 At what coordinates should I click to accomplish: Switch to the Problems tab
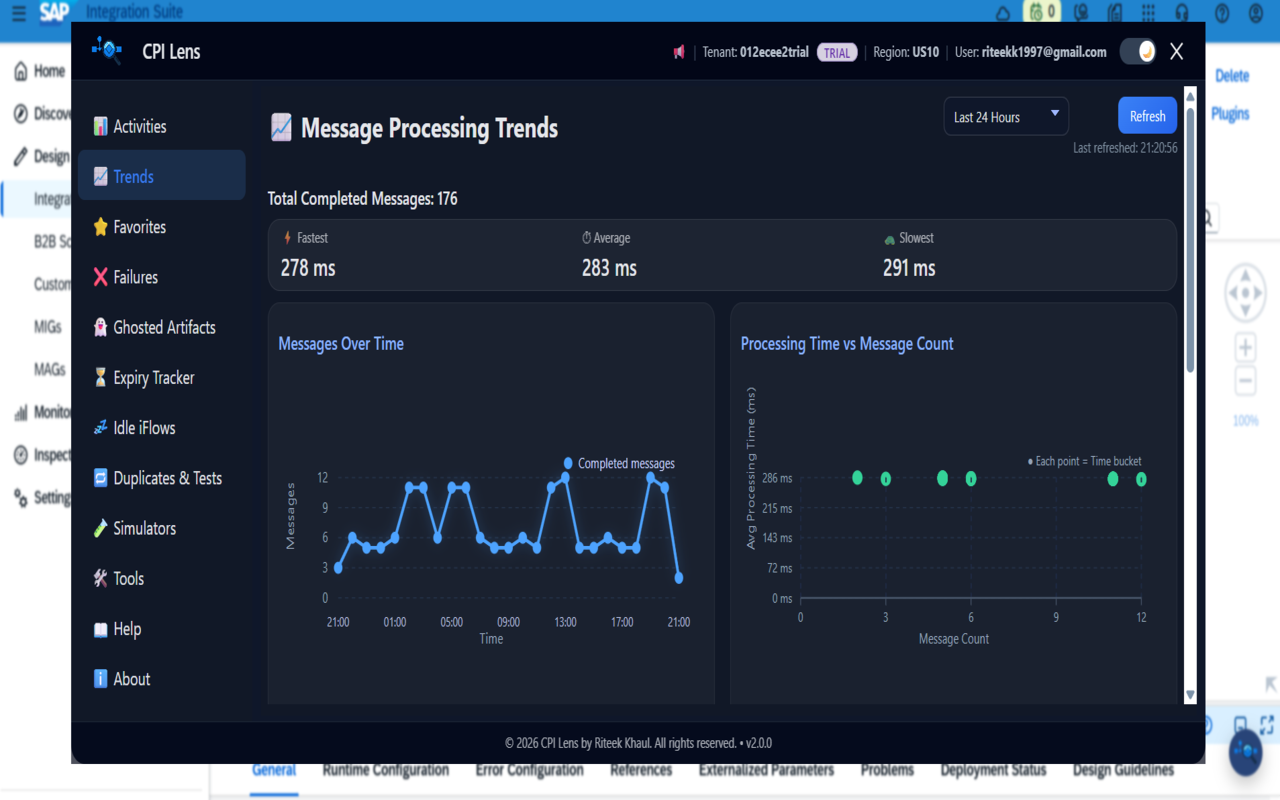pyautogui.click(x=886, y=770)
